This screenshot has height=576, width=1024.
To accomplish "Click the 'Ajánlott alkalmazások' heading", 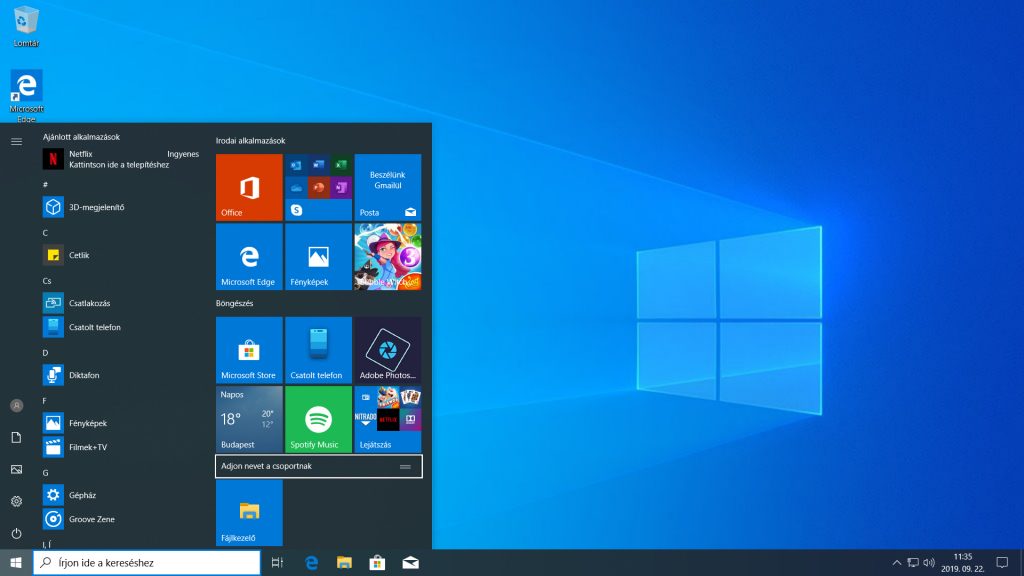I will click(x=82, y=137).
